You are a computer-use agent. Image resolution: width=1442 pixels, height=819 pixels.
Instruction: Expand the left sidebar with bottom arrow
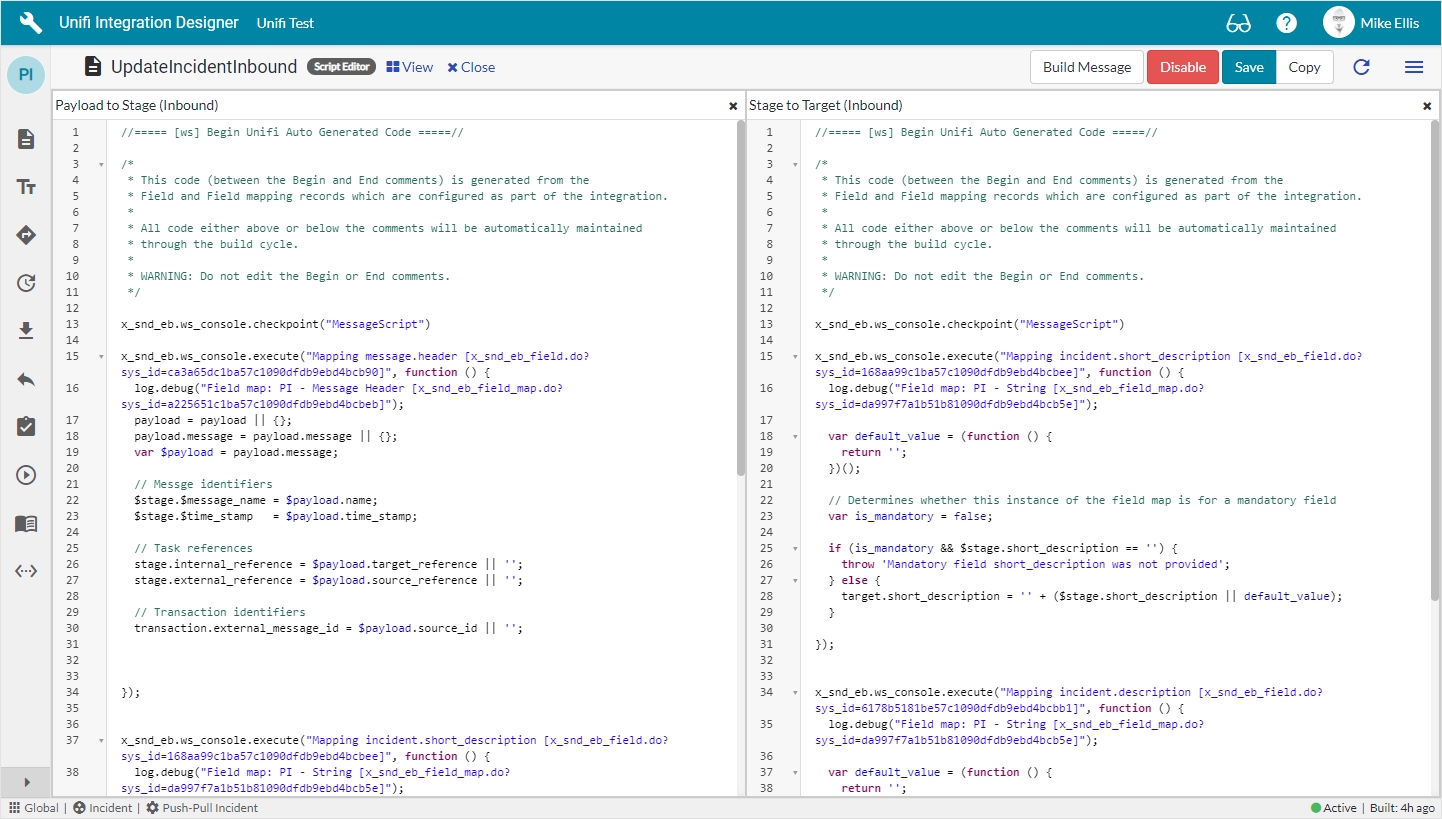(27, 782)
